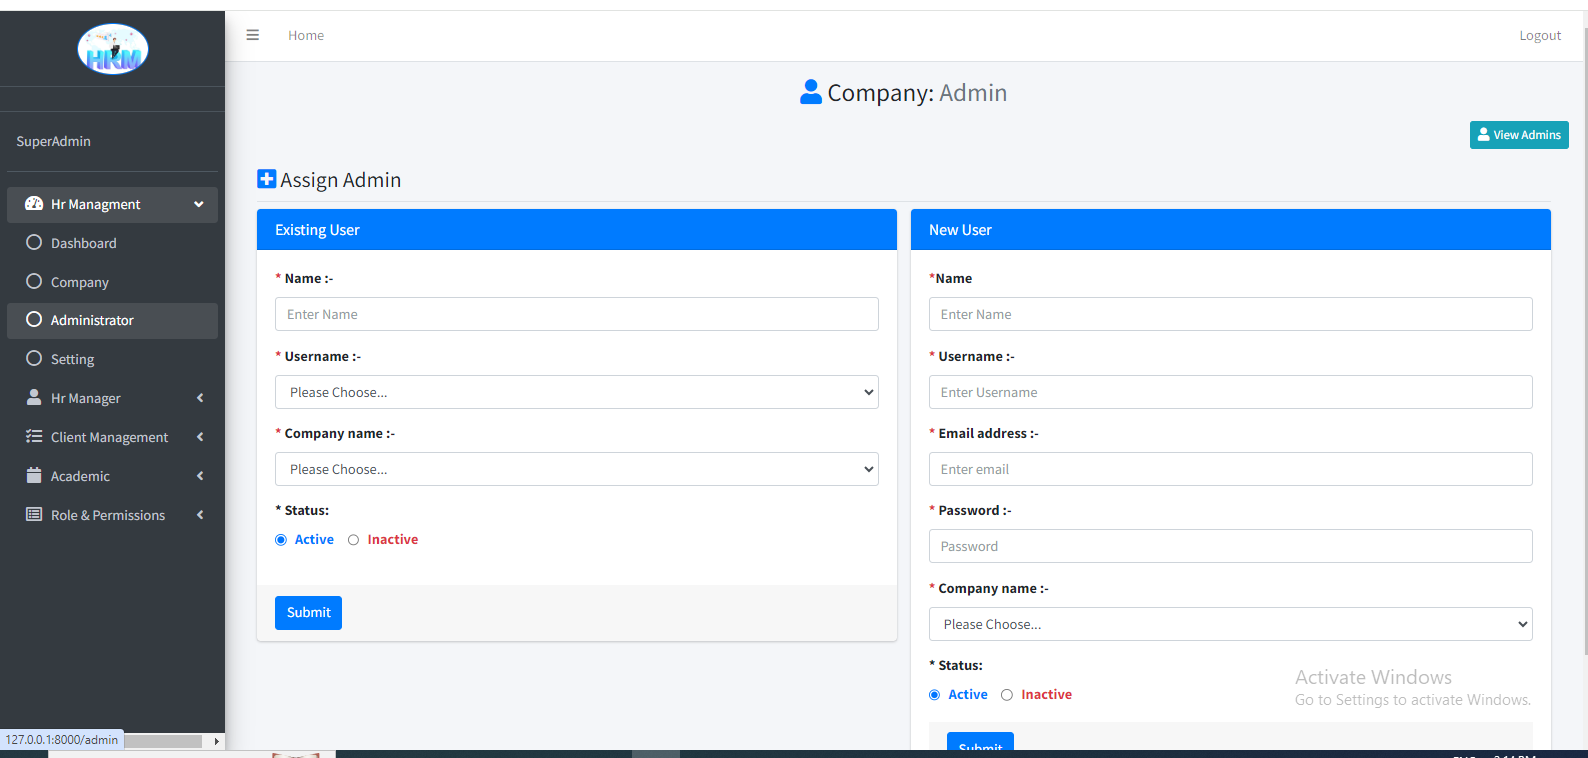Open Company name dropdown in New User
The height and width of the screenshot is (758, 1588).
pos(1231,624)
